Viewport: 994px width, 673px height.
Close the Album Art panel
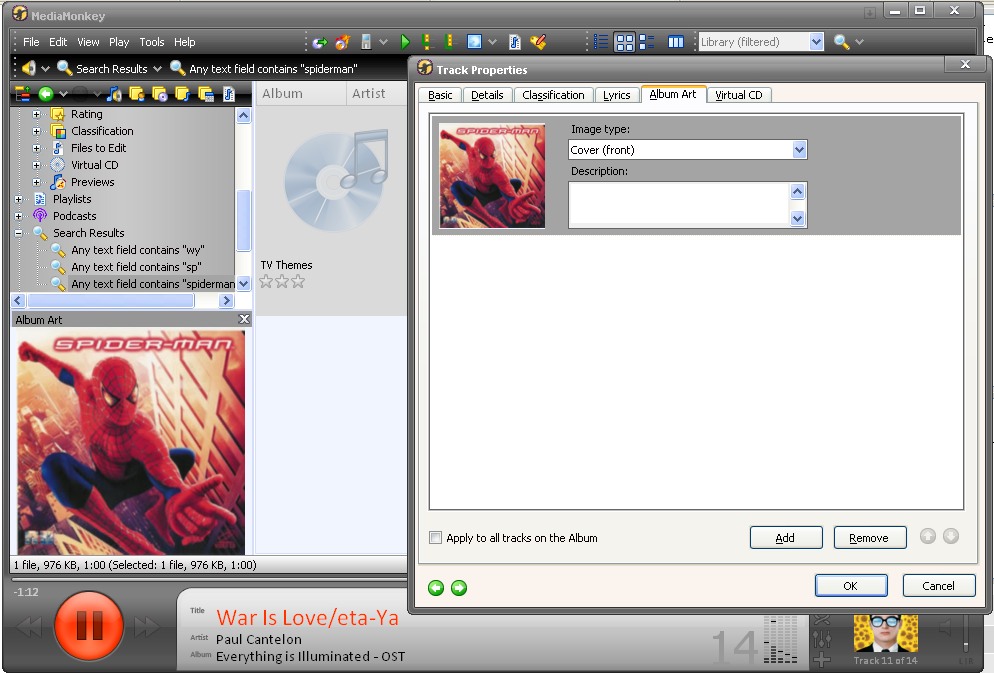(244, 319)
